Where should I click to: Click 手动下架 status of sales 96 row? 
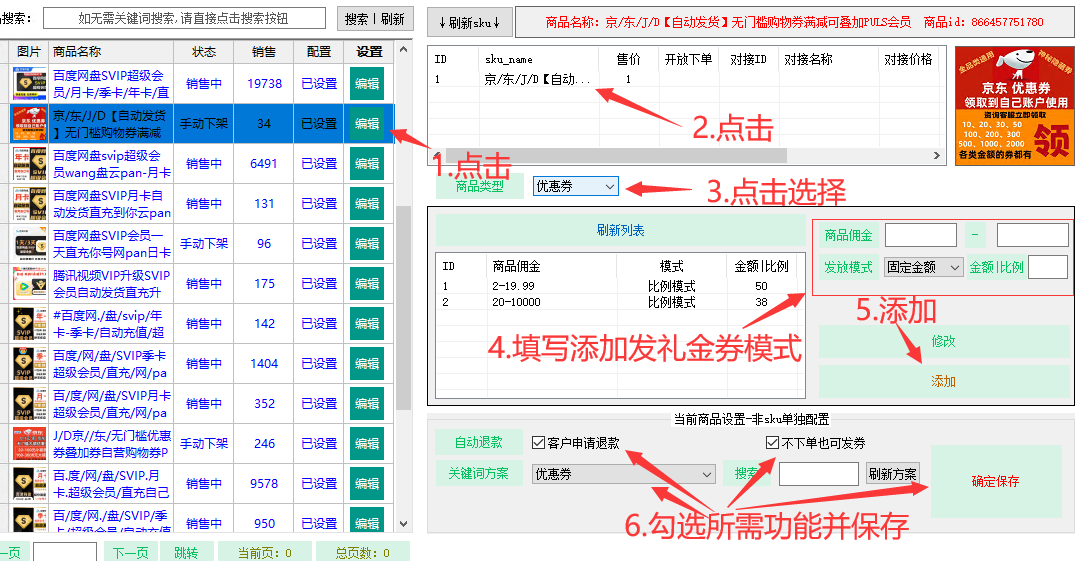[x=204, y=243]
